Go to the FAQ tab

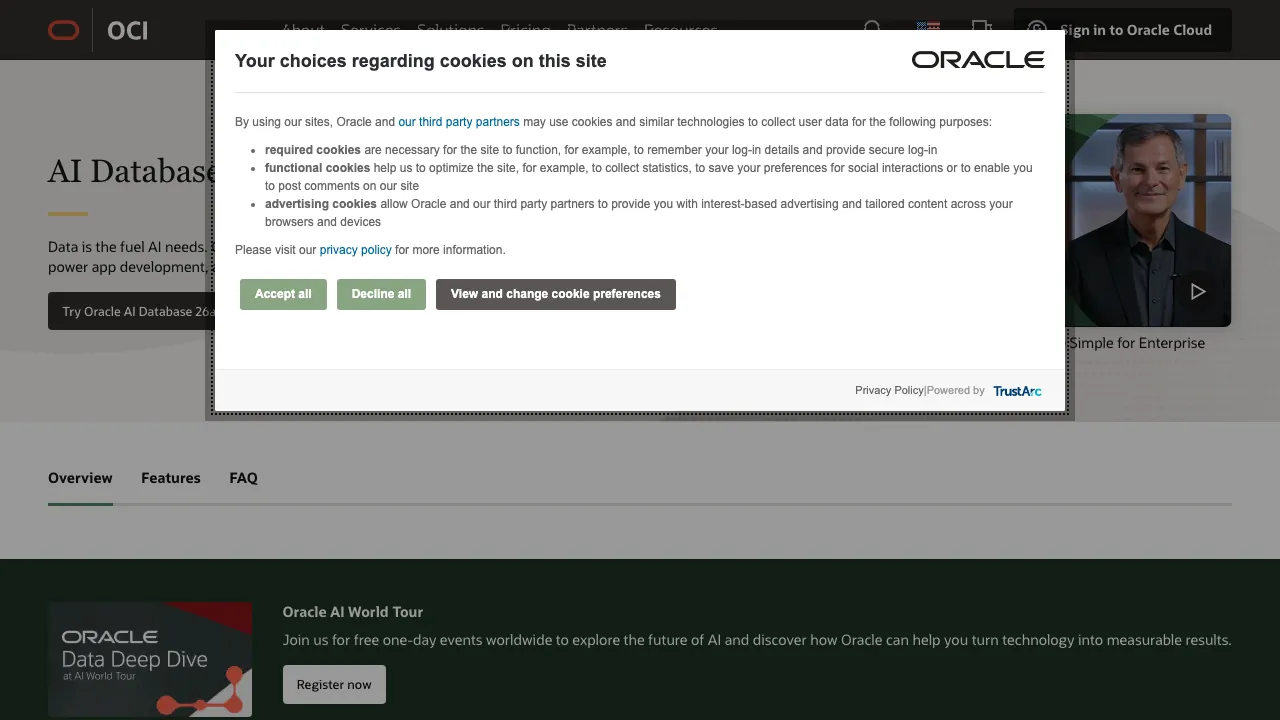pos(243,478)
